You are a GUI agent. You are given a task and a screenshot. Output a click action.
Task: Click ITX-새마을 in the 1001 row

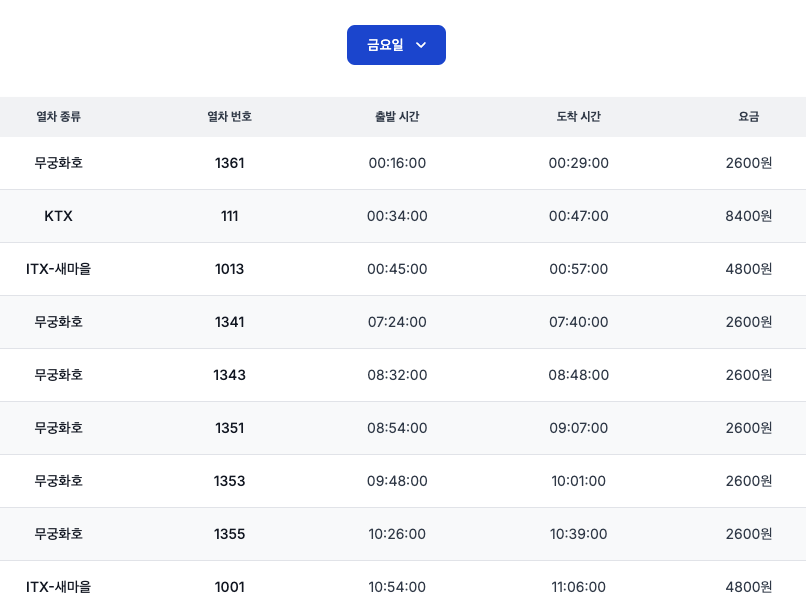[59, 586]
